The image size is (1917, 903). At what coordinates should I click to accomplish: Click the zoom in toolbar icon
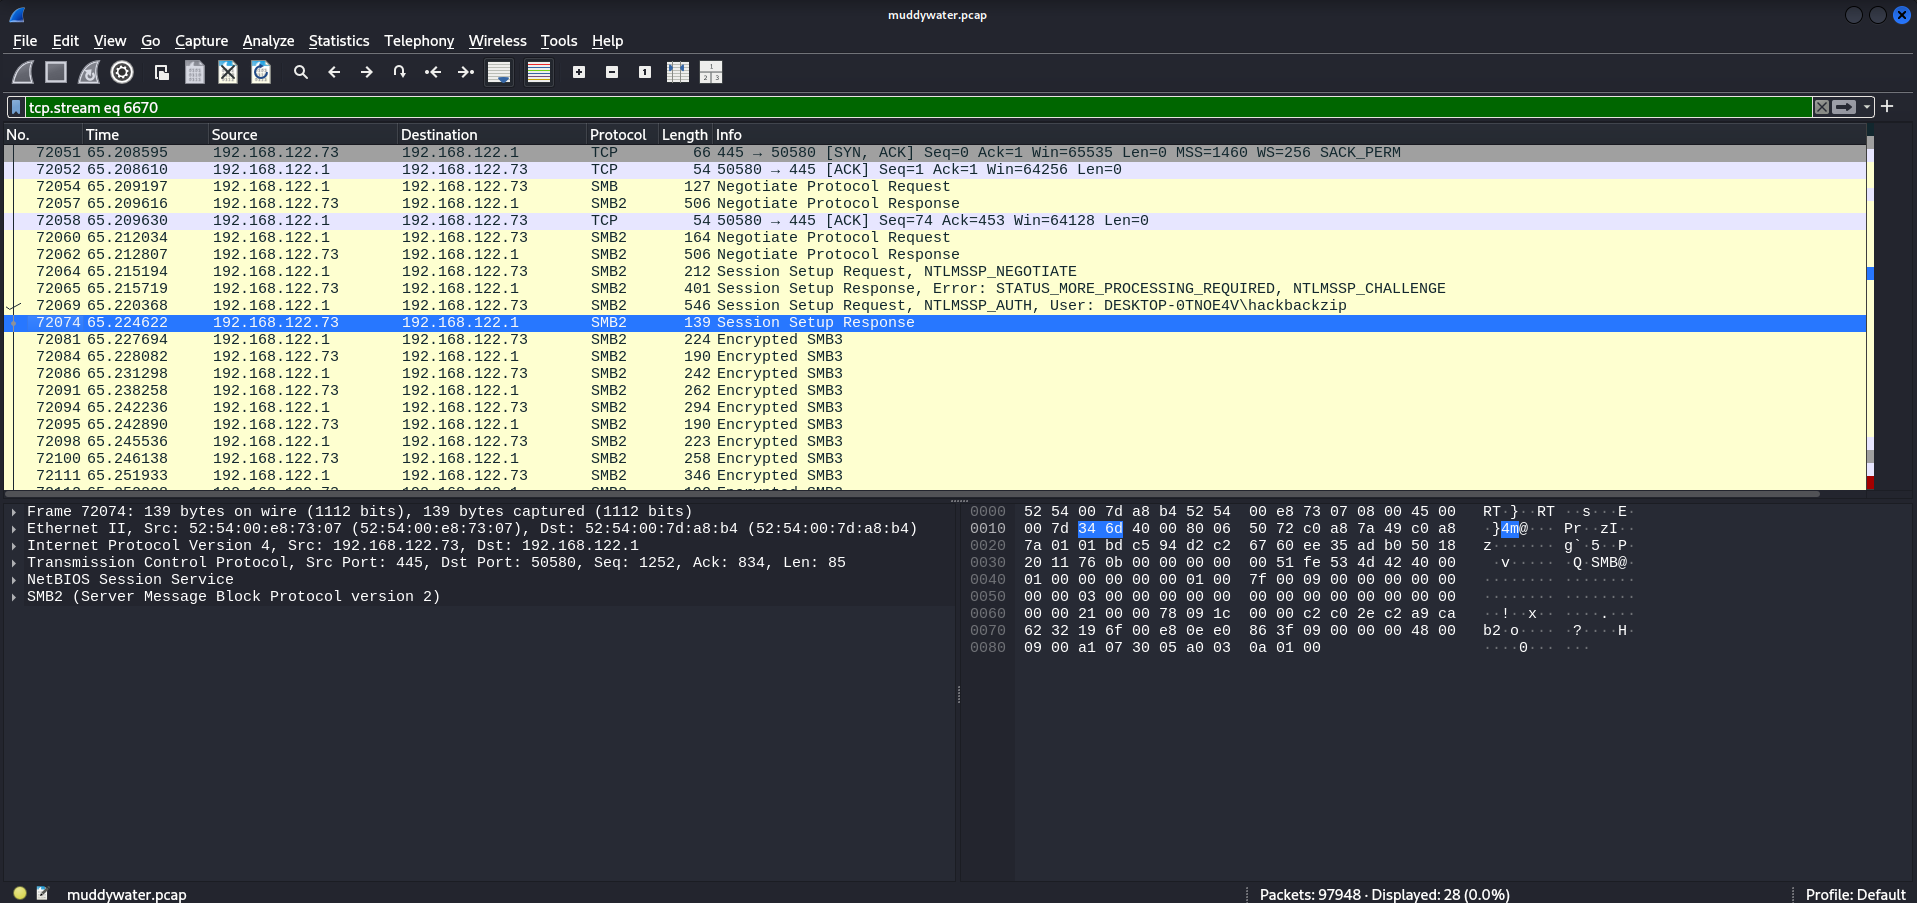(579, 72)
